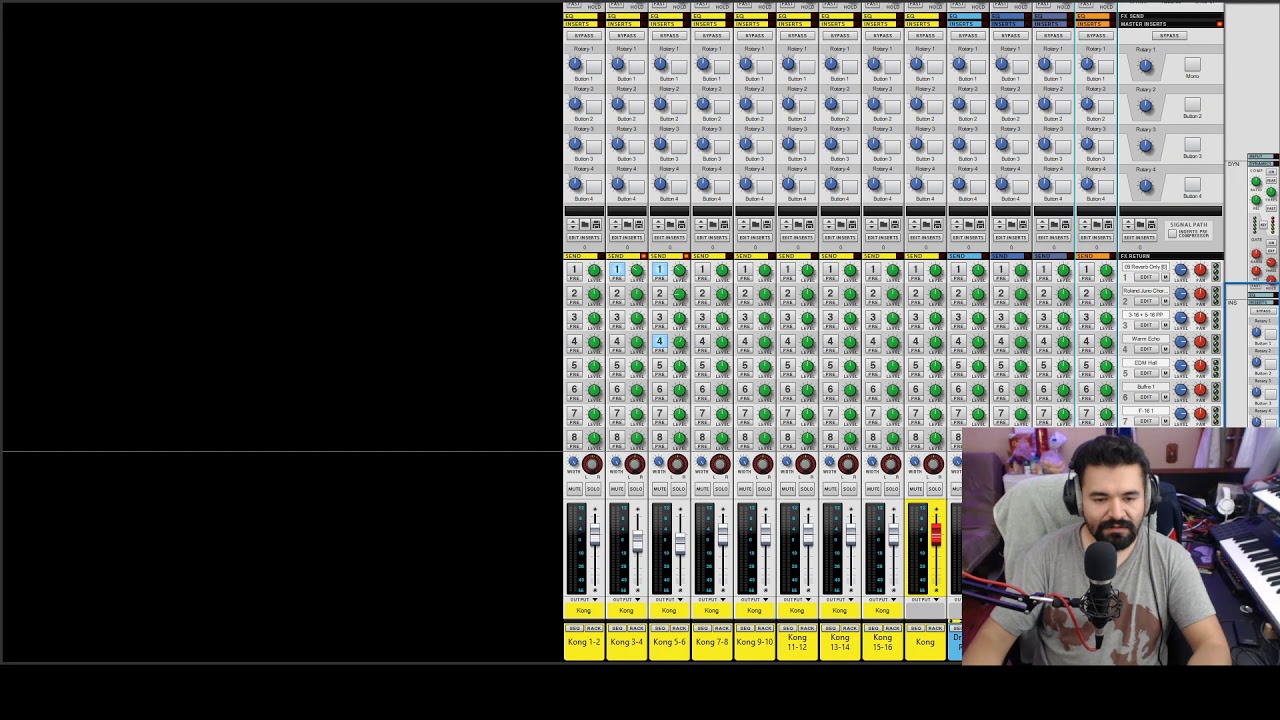Toggle Send 4 on Kong 5-6 channel
The width and height of the screenshot is (1280, 720).
pos(659,342)
